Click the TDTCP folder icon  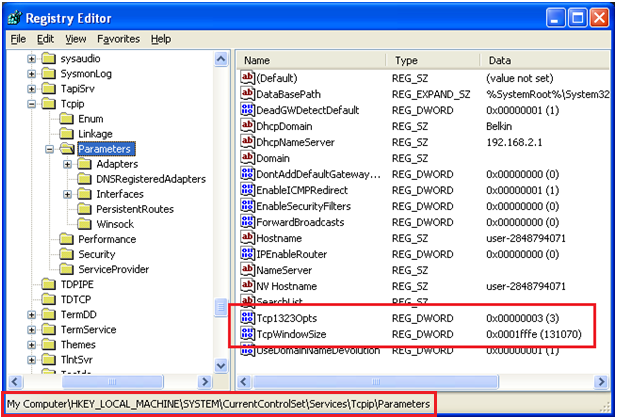[48, 299]
